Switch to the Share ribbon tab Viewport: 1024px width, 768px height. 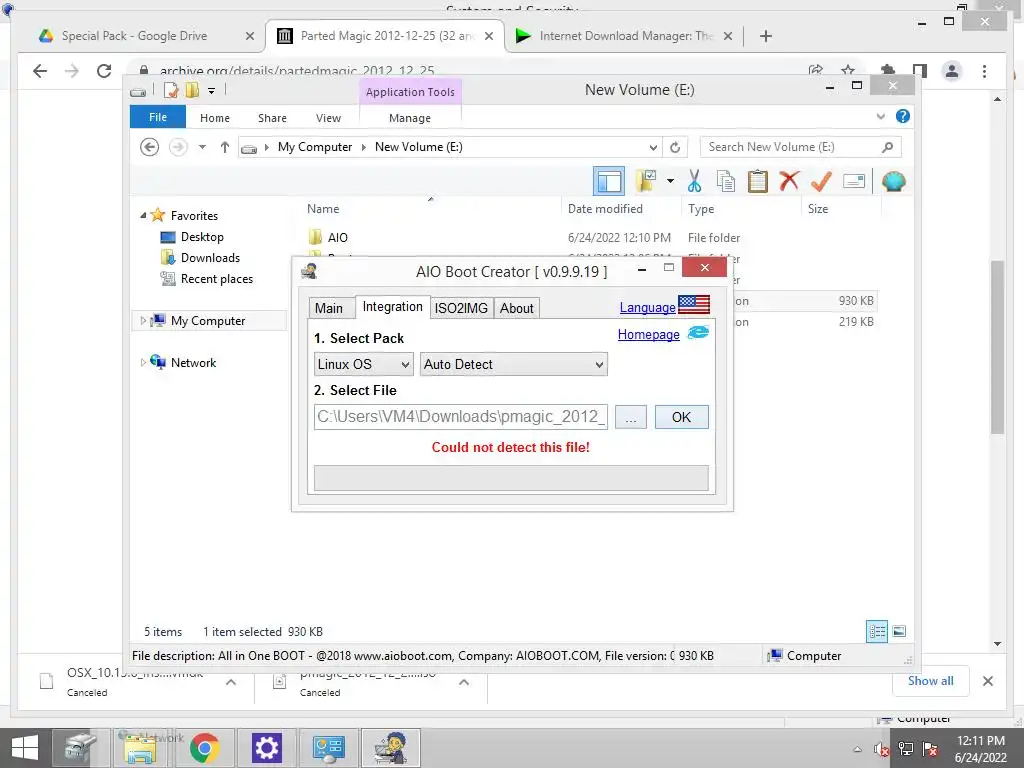(272, 118)
